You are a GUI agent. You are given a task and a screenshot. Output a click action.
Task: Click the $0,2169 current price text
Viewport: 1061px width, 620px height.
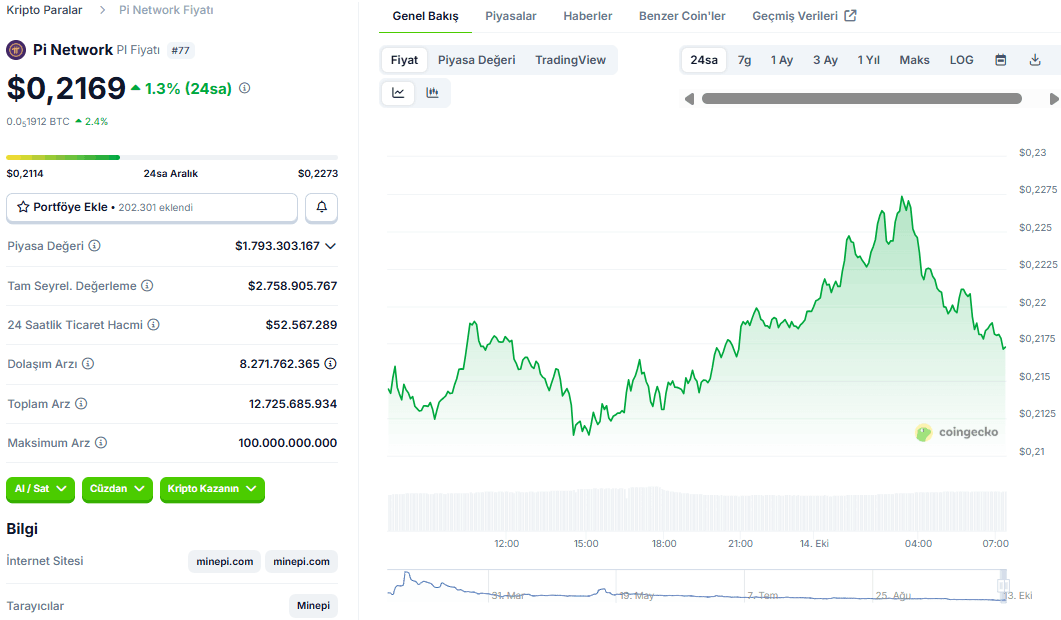coord(66,88)
